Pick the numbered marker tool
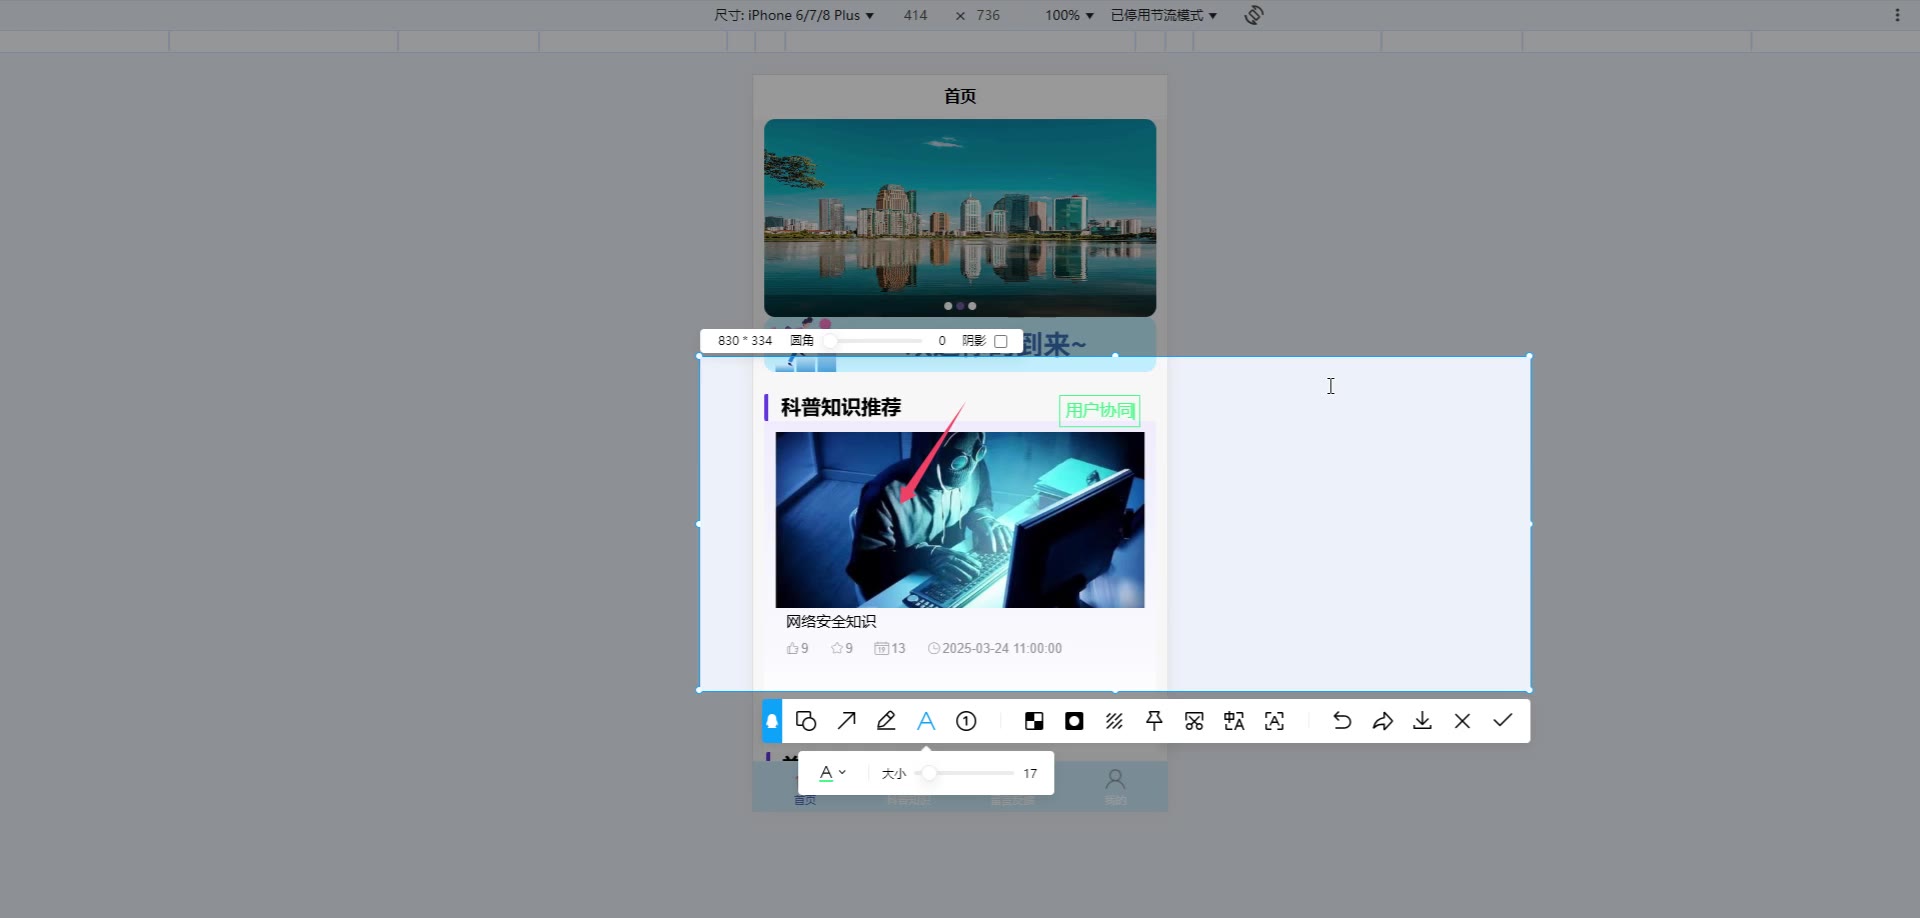This screenshot has height=918, width=1920. pyautogui.click(x=966, y=721)
